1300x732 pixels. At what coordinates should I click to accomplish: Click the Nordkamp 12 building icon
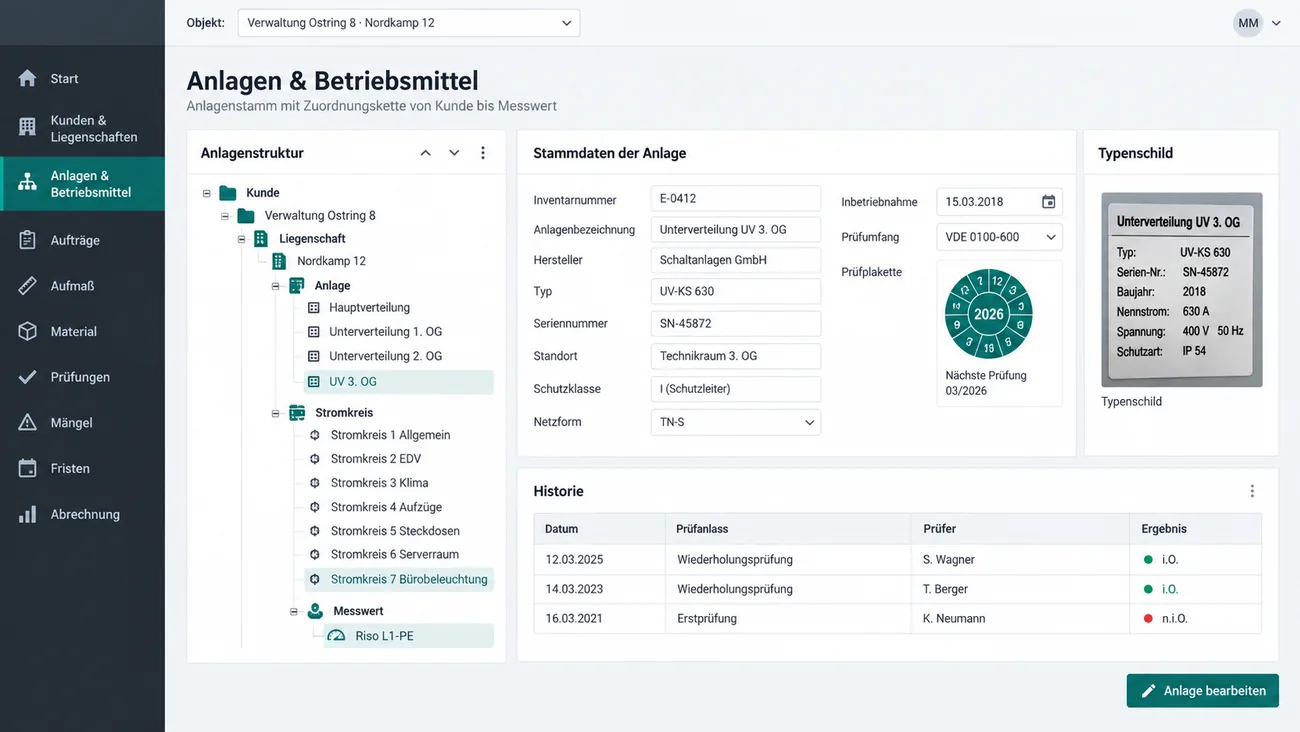point(280,261)
